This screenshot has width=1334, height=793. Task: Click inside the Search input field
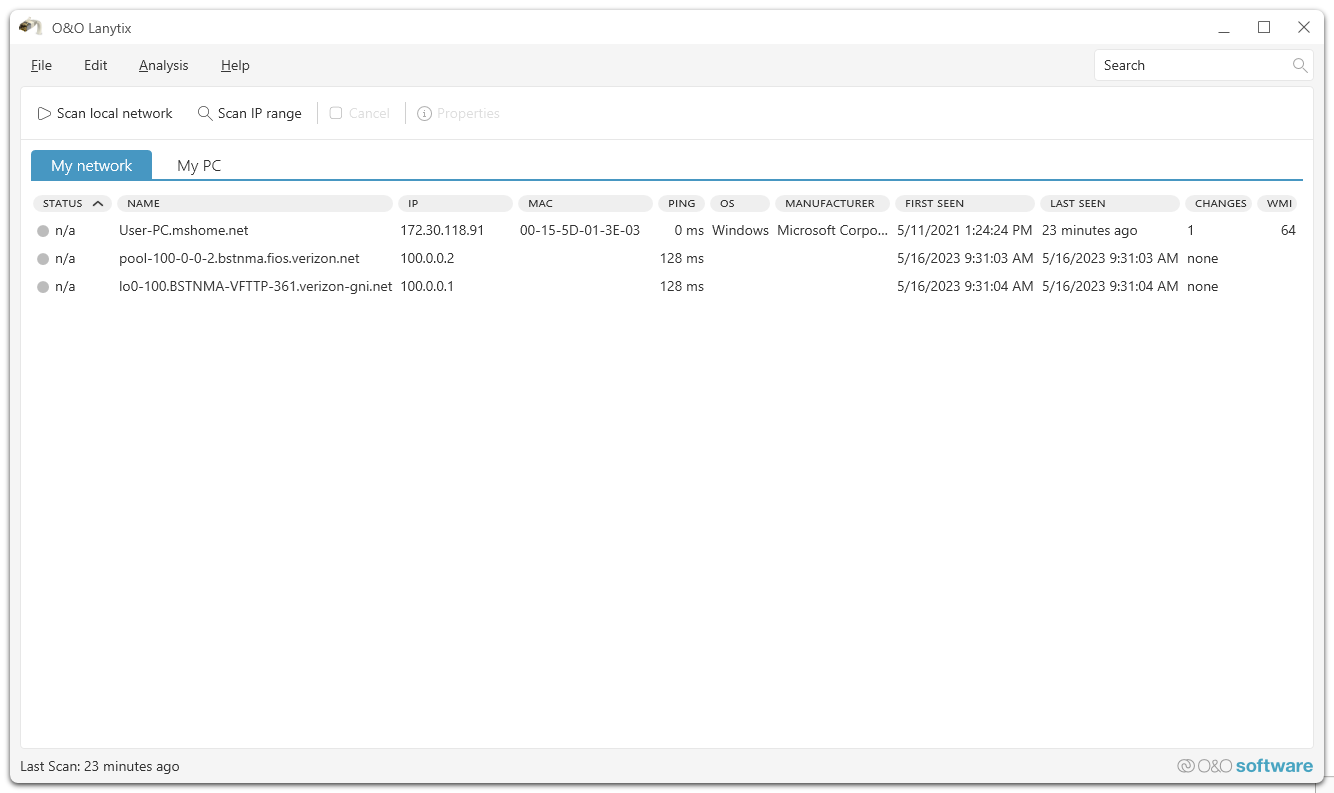1190,66
